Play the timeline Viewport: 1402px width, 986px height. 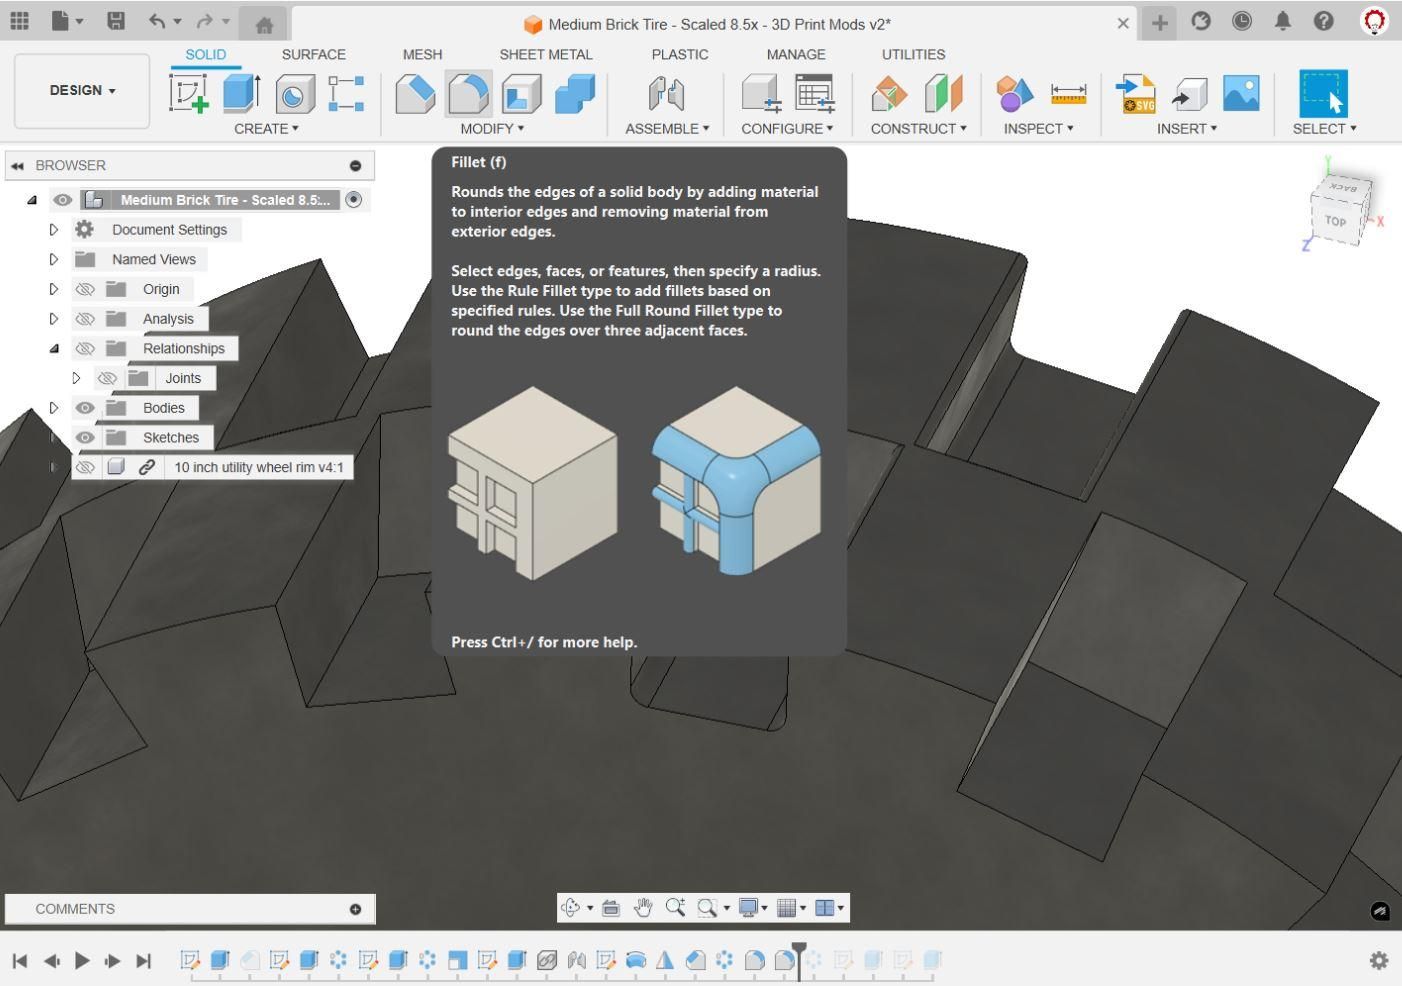82,961
